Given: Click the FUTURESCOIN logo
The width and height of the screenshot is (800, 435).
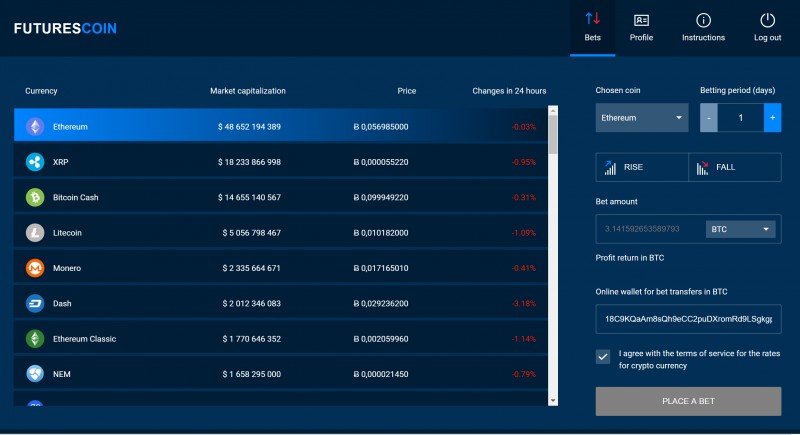Looking at the screenshot, I should click(65, 29).
